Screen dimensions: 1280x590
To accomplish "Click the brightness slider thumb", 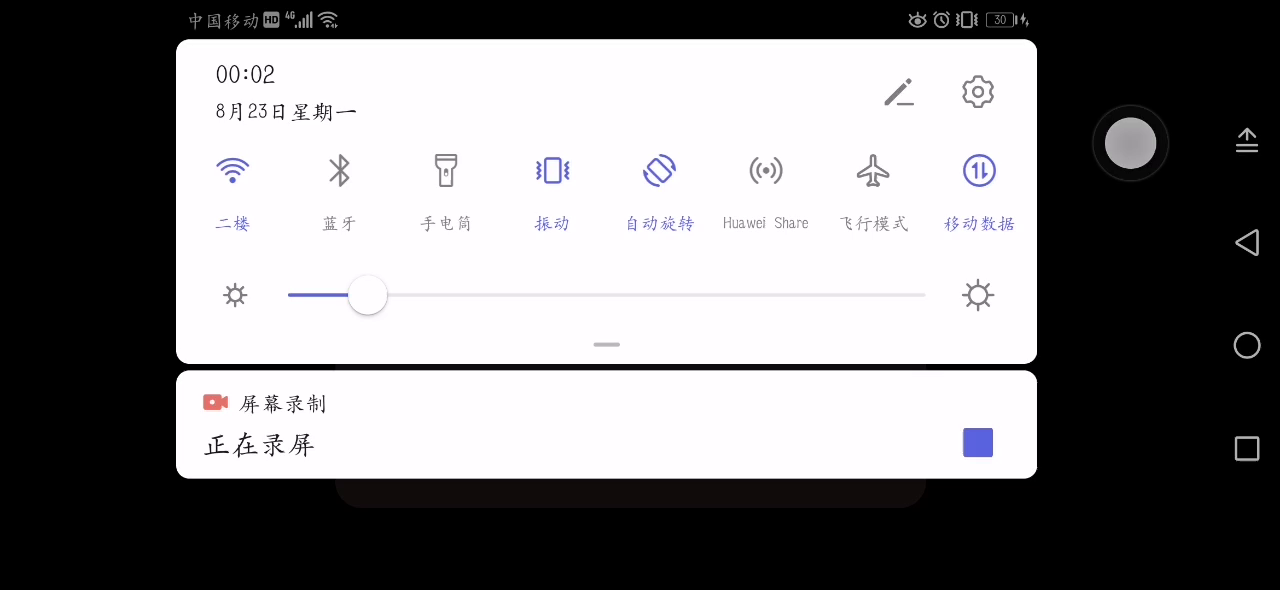I will (368, 295).
